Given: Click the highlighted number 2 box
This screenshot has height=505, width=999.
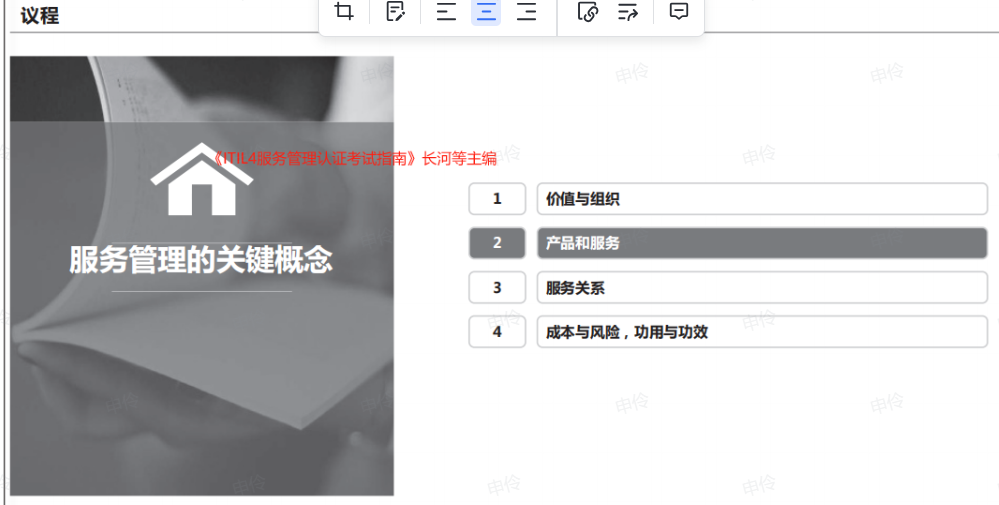Looking at the screenshot, I should pos(497,243).
